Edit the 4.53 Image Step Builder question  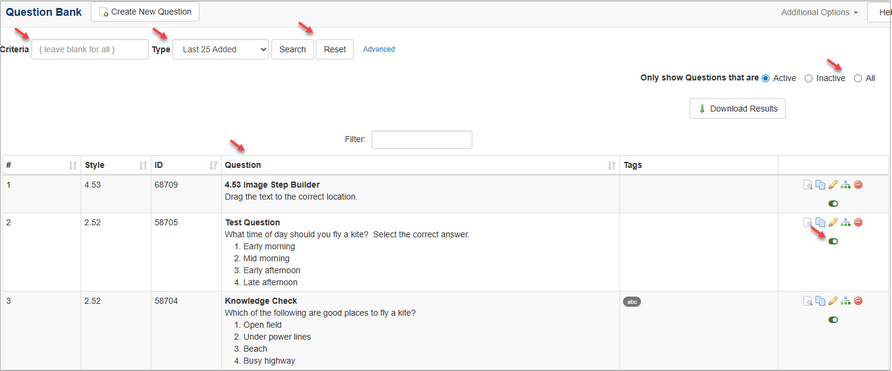pyautogui.click(x=833, y=185)
